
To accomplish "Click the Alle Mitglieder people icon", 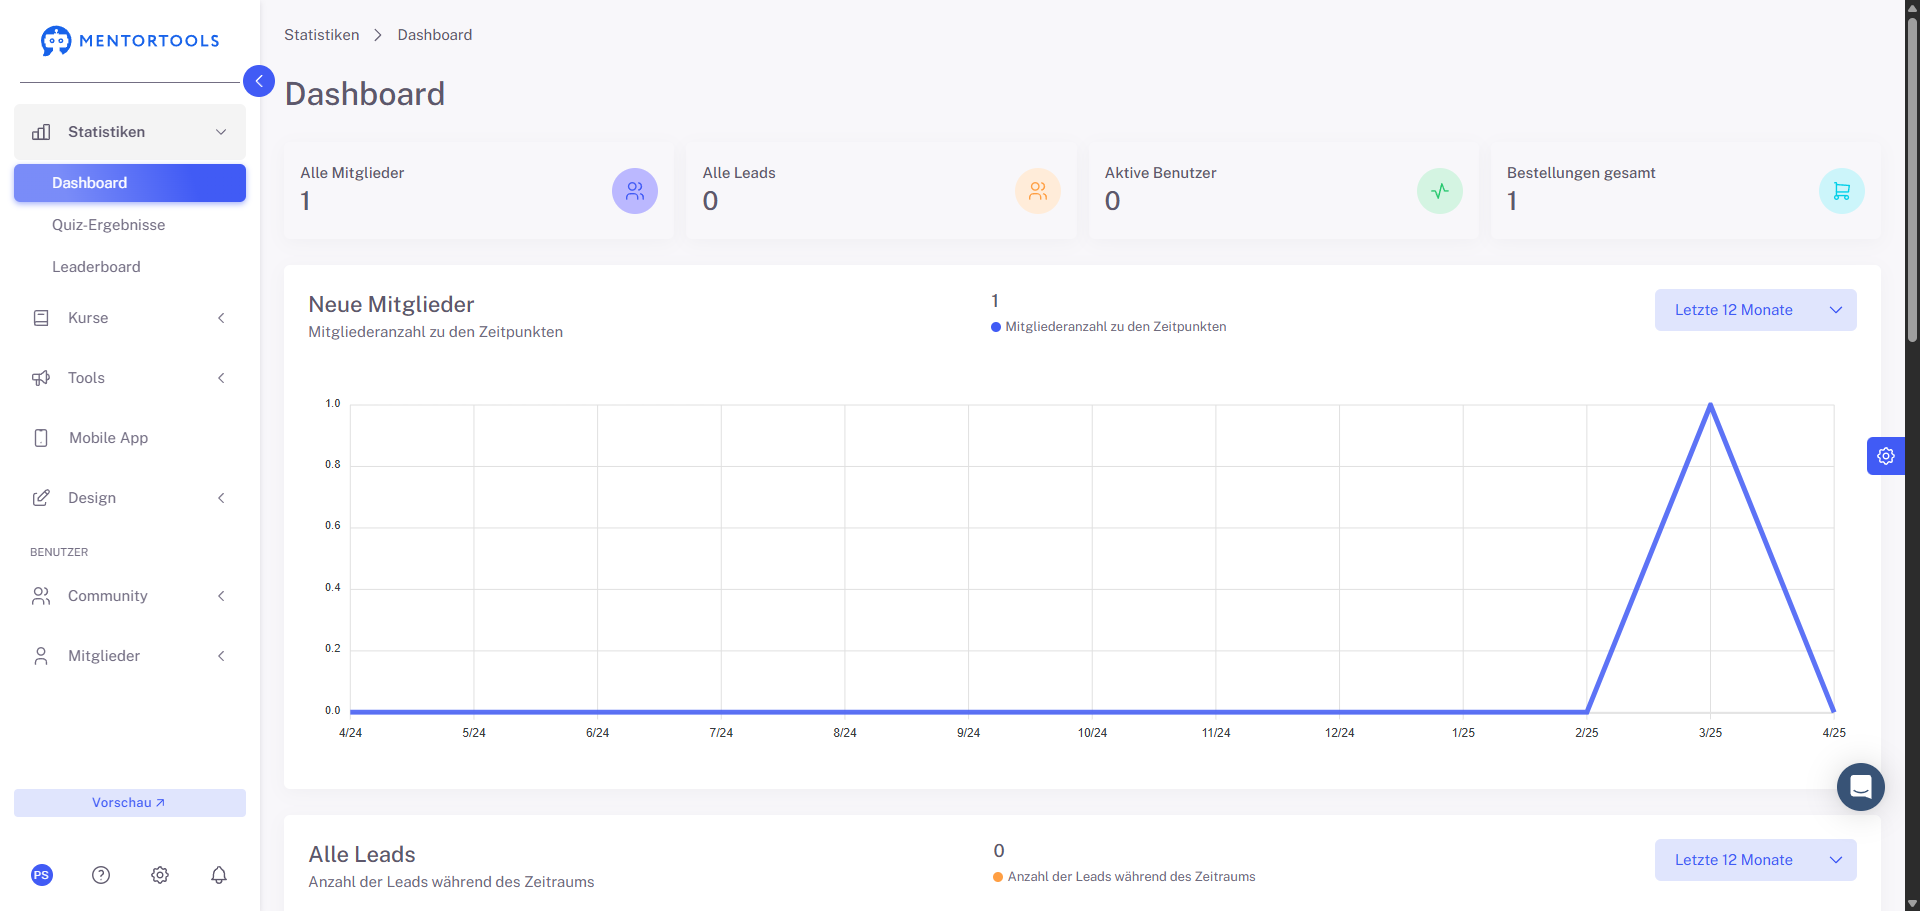I will 635,191.
